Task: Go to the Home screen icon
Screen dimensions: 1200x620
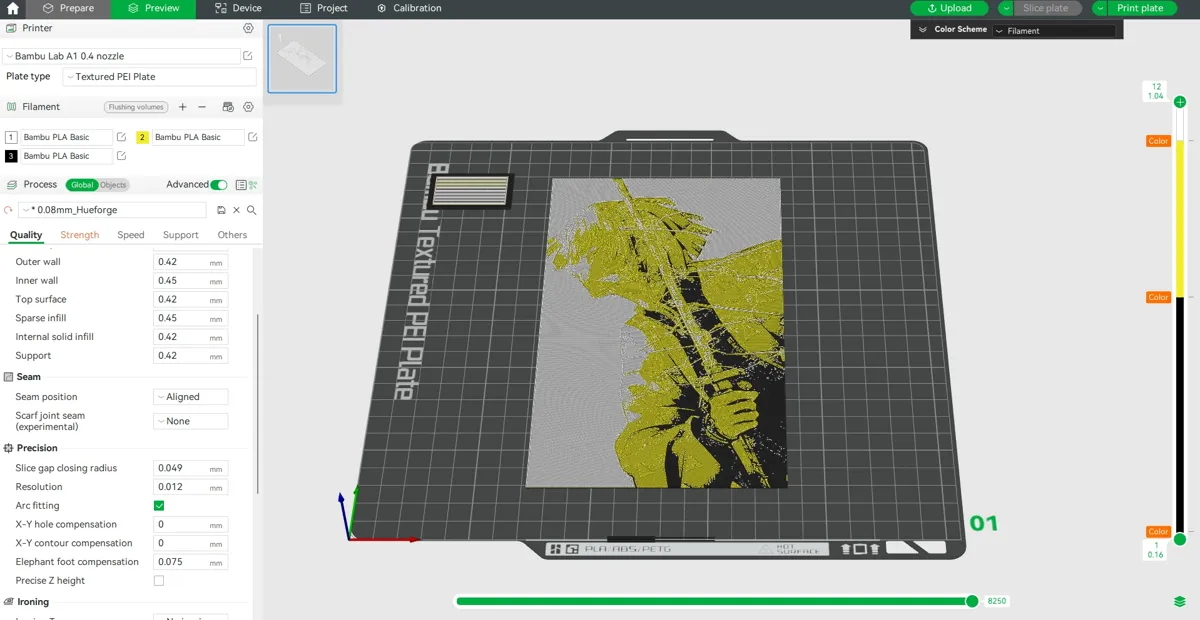Action: 12,8
